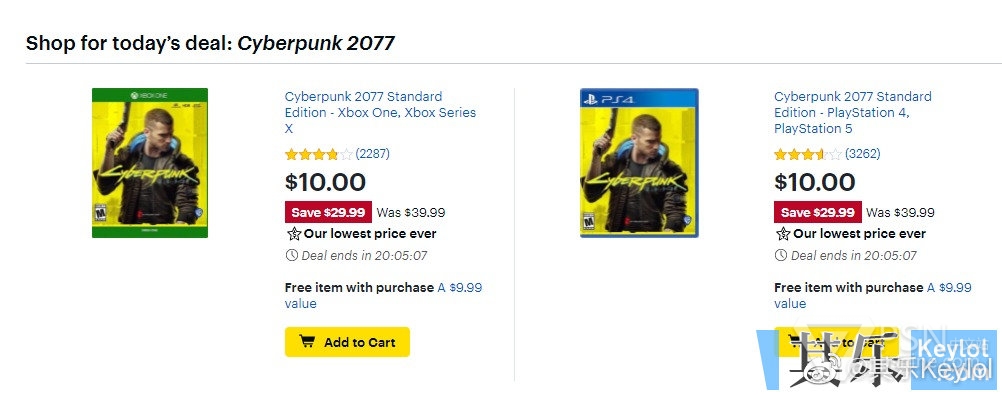Click Xbox free item $9.99 value link
Image resolution: width=1002 pixels, height=395 pixels.
pyautogui.click(x=383, y=295)
